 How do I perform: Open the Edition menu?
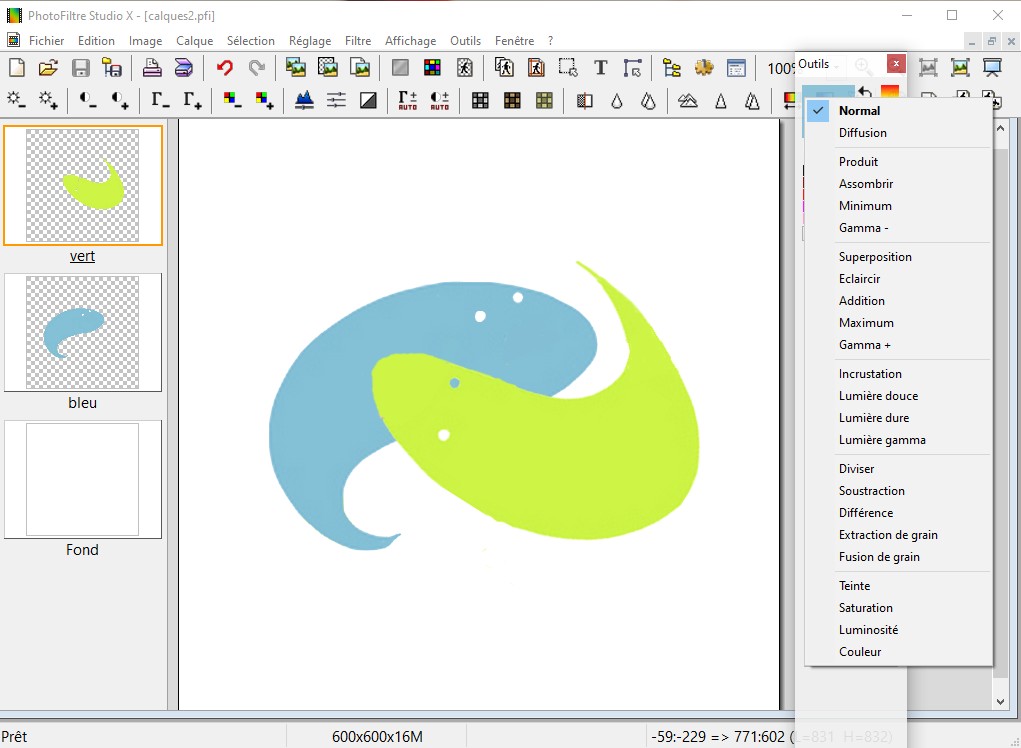(96, 41)
